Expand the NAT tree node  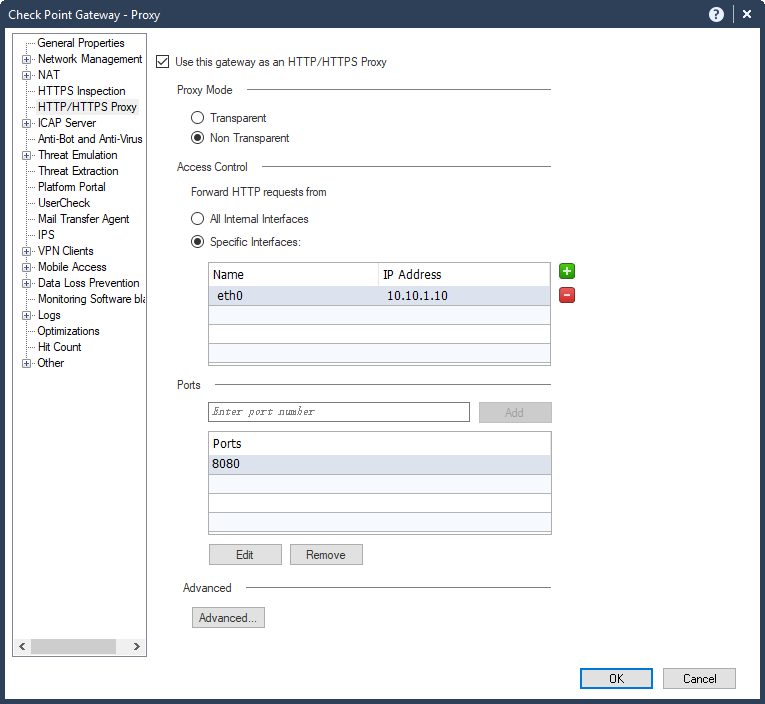[26, 76]
